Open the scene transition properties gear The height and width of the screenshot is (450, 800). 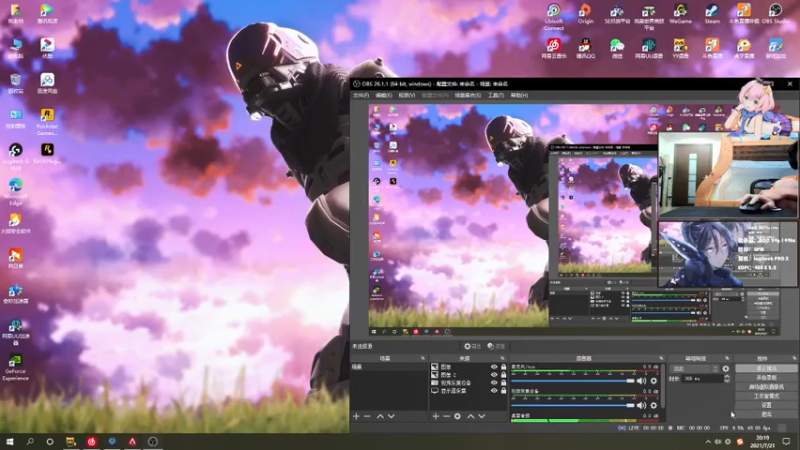tap(726, 368)
